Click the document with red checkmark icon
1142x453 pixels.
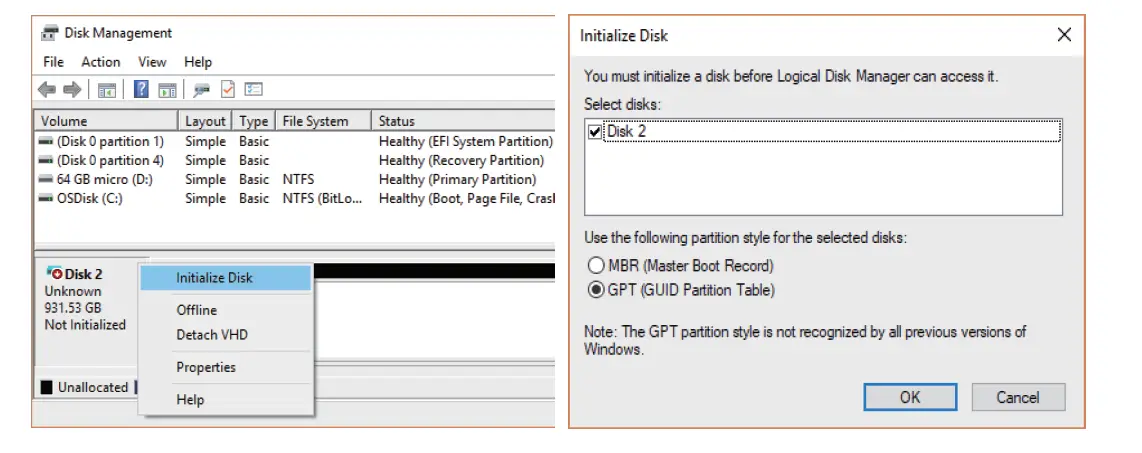click(227, 90)
